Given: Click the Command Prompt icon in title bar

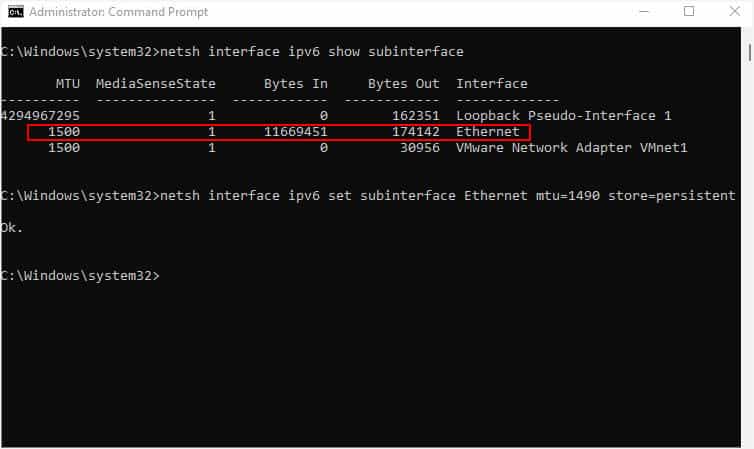Looking at the screenshot, I should [16, 12].
